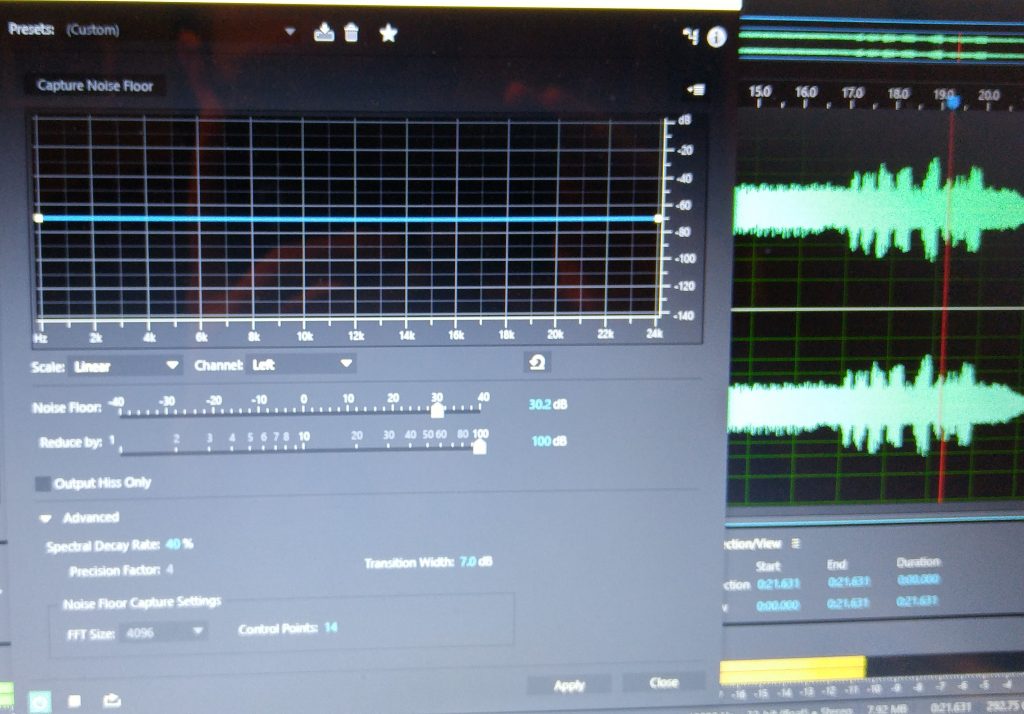Delete the preset with the trash icon
Screen dimensions: 1024x714
[x=351, y=32]
